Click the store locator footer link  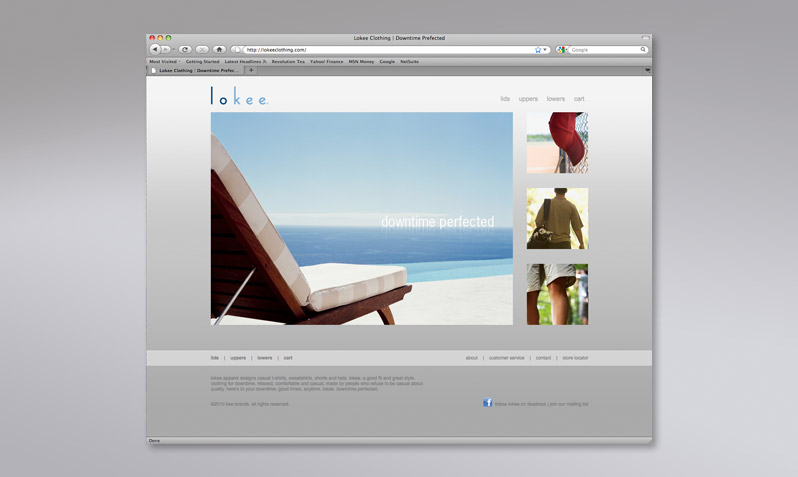pos(575,357)
